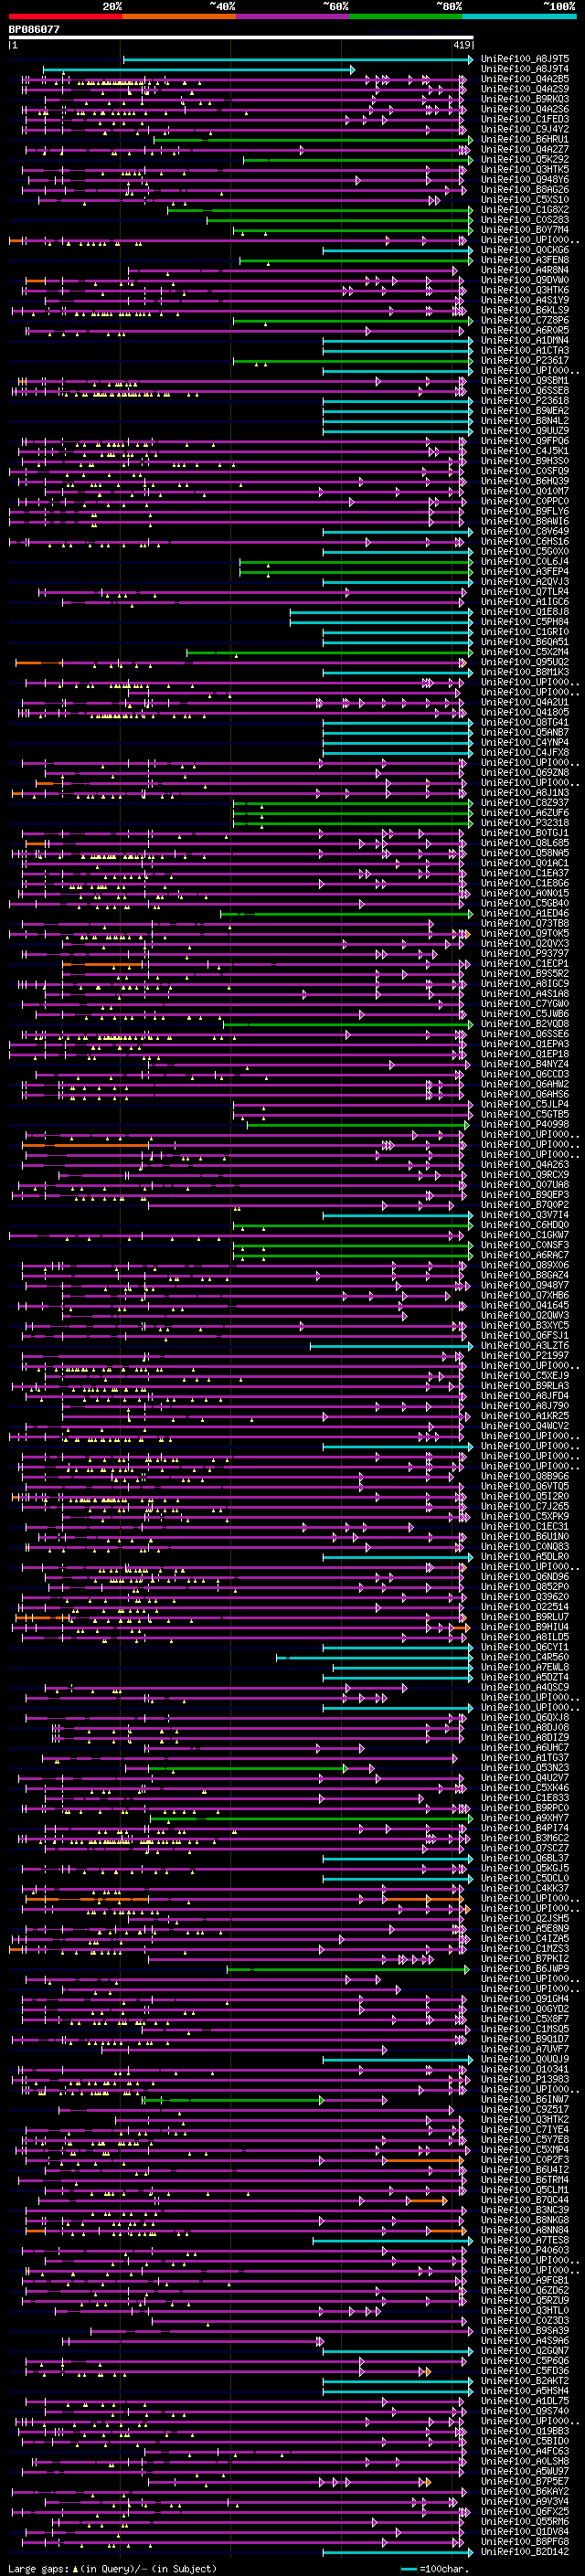Click the orange ~40% identity legend bar

click(x=179, y=16)
